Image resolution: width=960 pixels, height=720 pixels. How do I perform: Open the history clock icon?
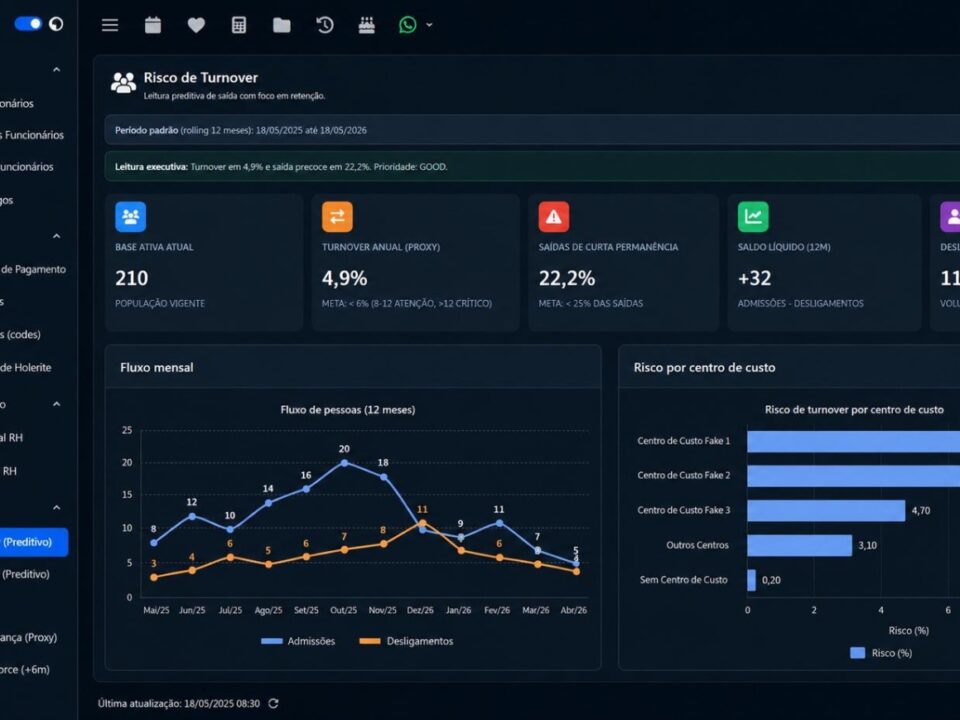pos(324,25)
